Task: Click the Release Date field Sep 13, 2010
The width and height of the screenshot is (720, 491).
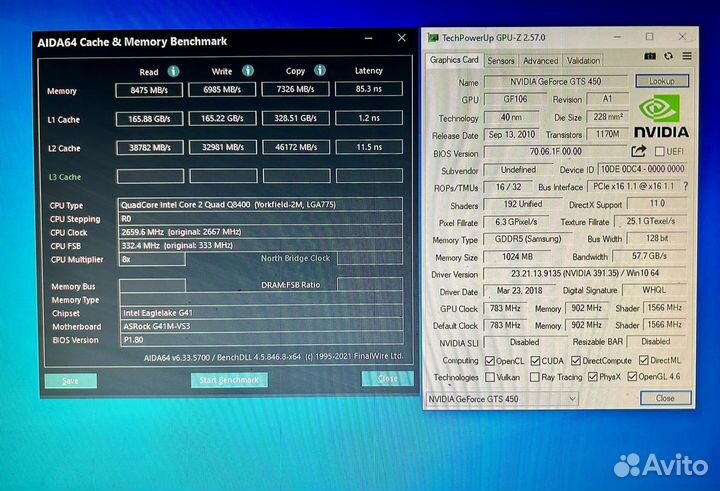Action: (512, 135)
